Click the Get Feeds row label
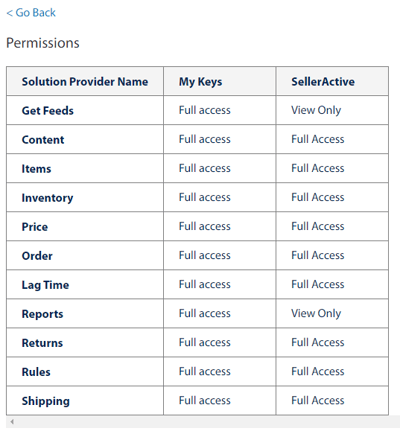Screen dimensions: 400x434 point(48,111)
